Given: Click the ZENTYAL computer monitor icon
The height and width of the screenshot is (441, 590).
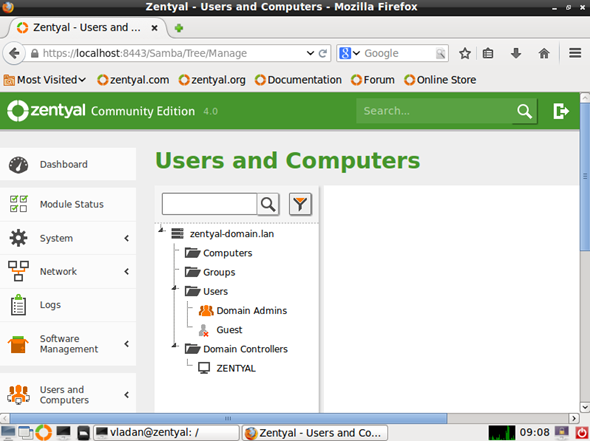Looking at the screenshot, I should point(204,368).
